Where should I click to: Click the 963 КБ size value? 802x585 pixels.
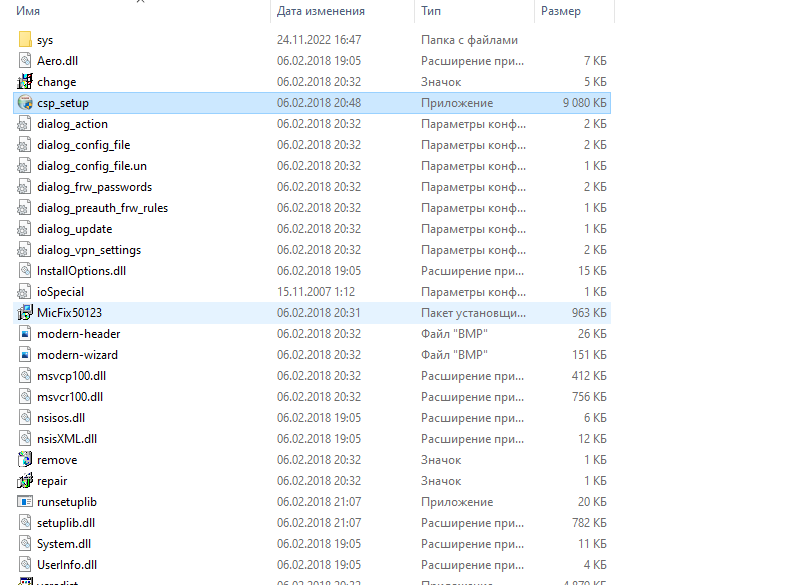point(589,312)
